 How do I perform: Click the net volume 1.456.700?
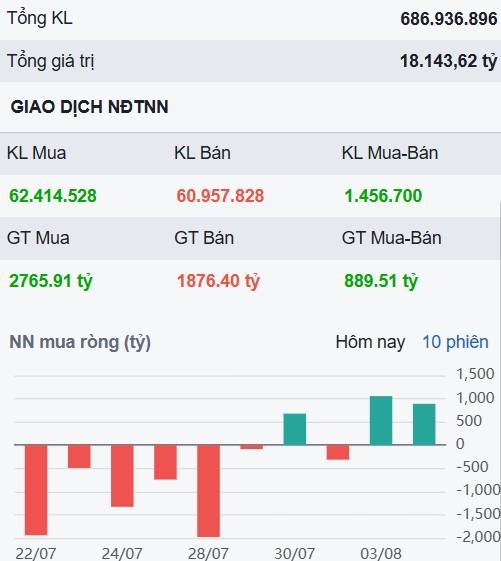click(383, 196)
